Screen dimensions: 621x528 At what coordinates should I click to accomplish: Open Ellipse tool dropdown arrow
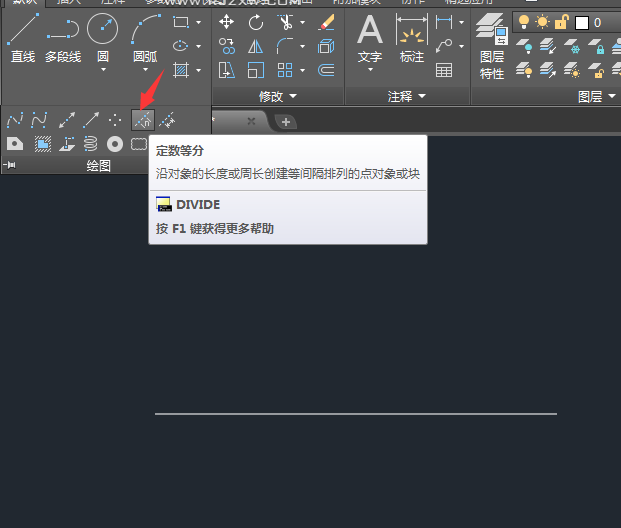[x=198, y=46]
